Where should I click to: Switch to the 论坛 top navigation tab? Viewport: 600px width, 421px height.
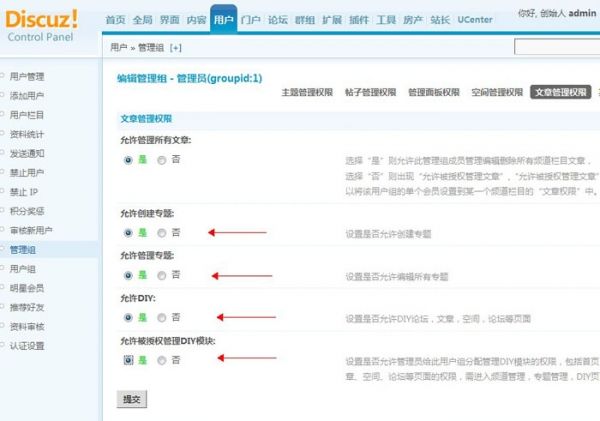(277, 20)
